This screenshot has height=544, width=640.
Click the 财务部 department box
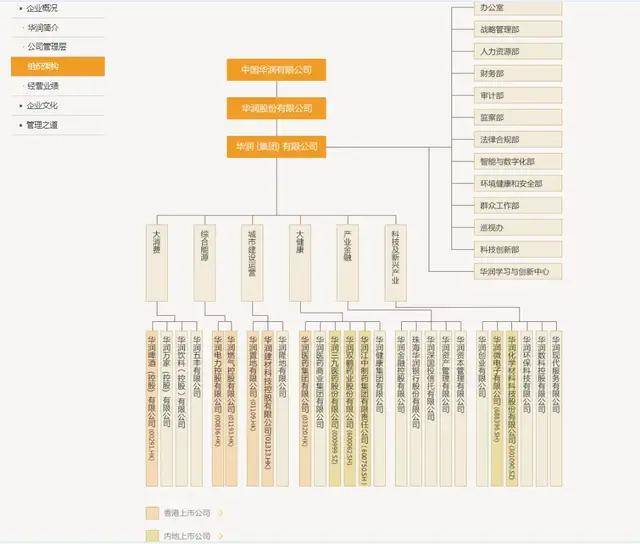[518, 73]
